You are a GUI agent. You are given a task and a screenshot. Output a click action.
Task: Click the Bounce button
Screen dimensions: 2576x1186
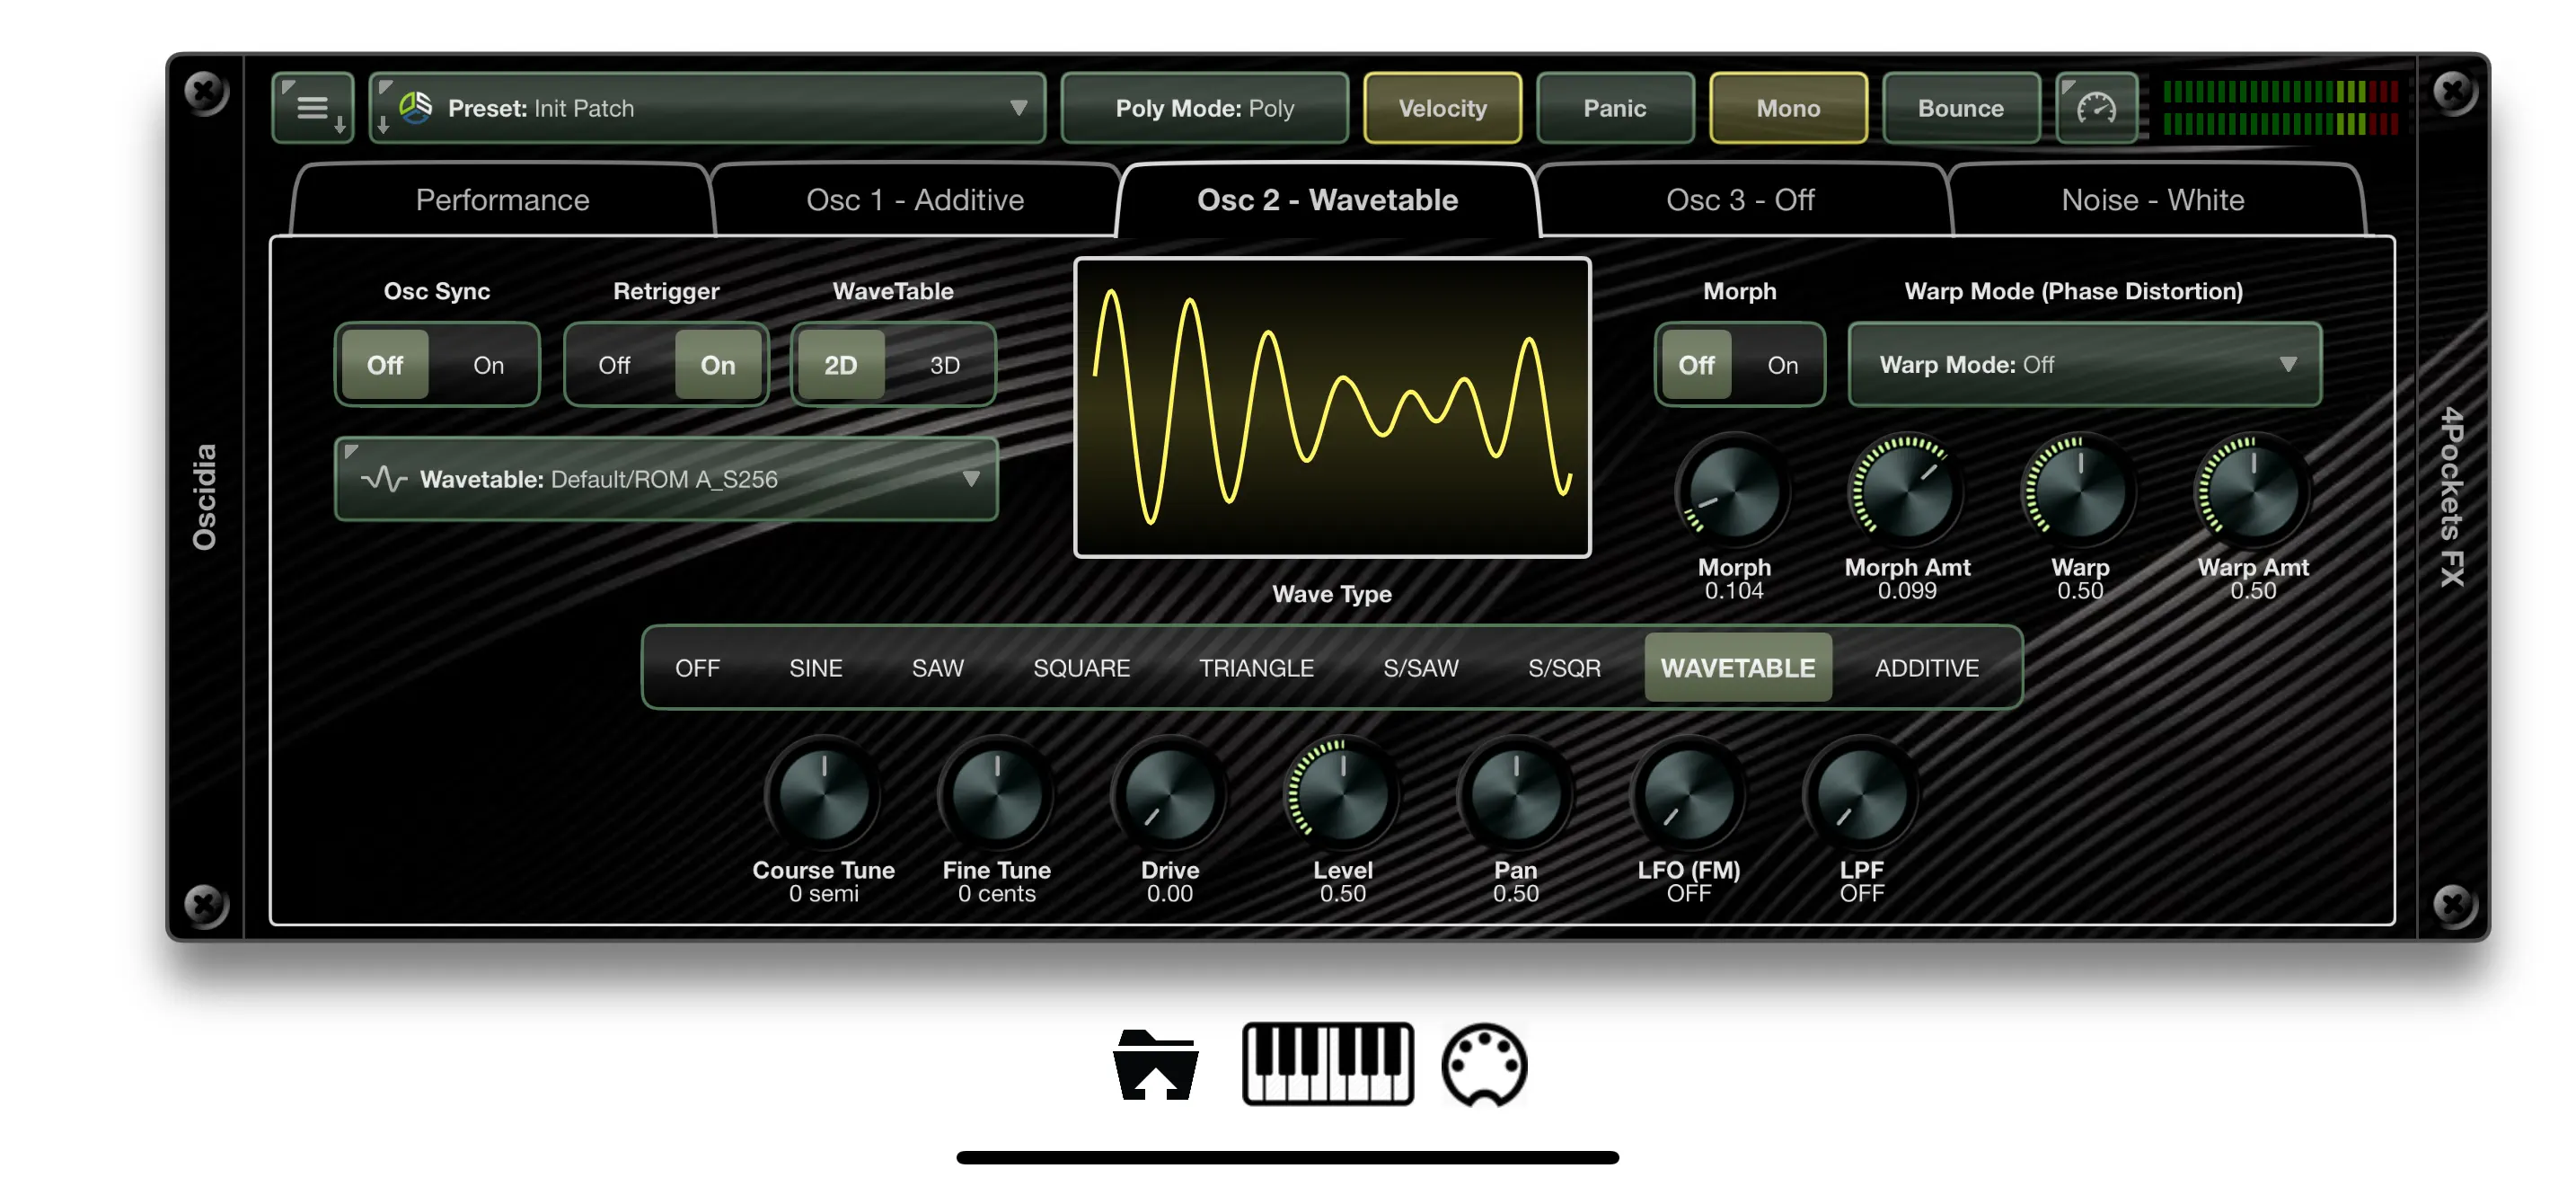tap(1960, 108)
